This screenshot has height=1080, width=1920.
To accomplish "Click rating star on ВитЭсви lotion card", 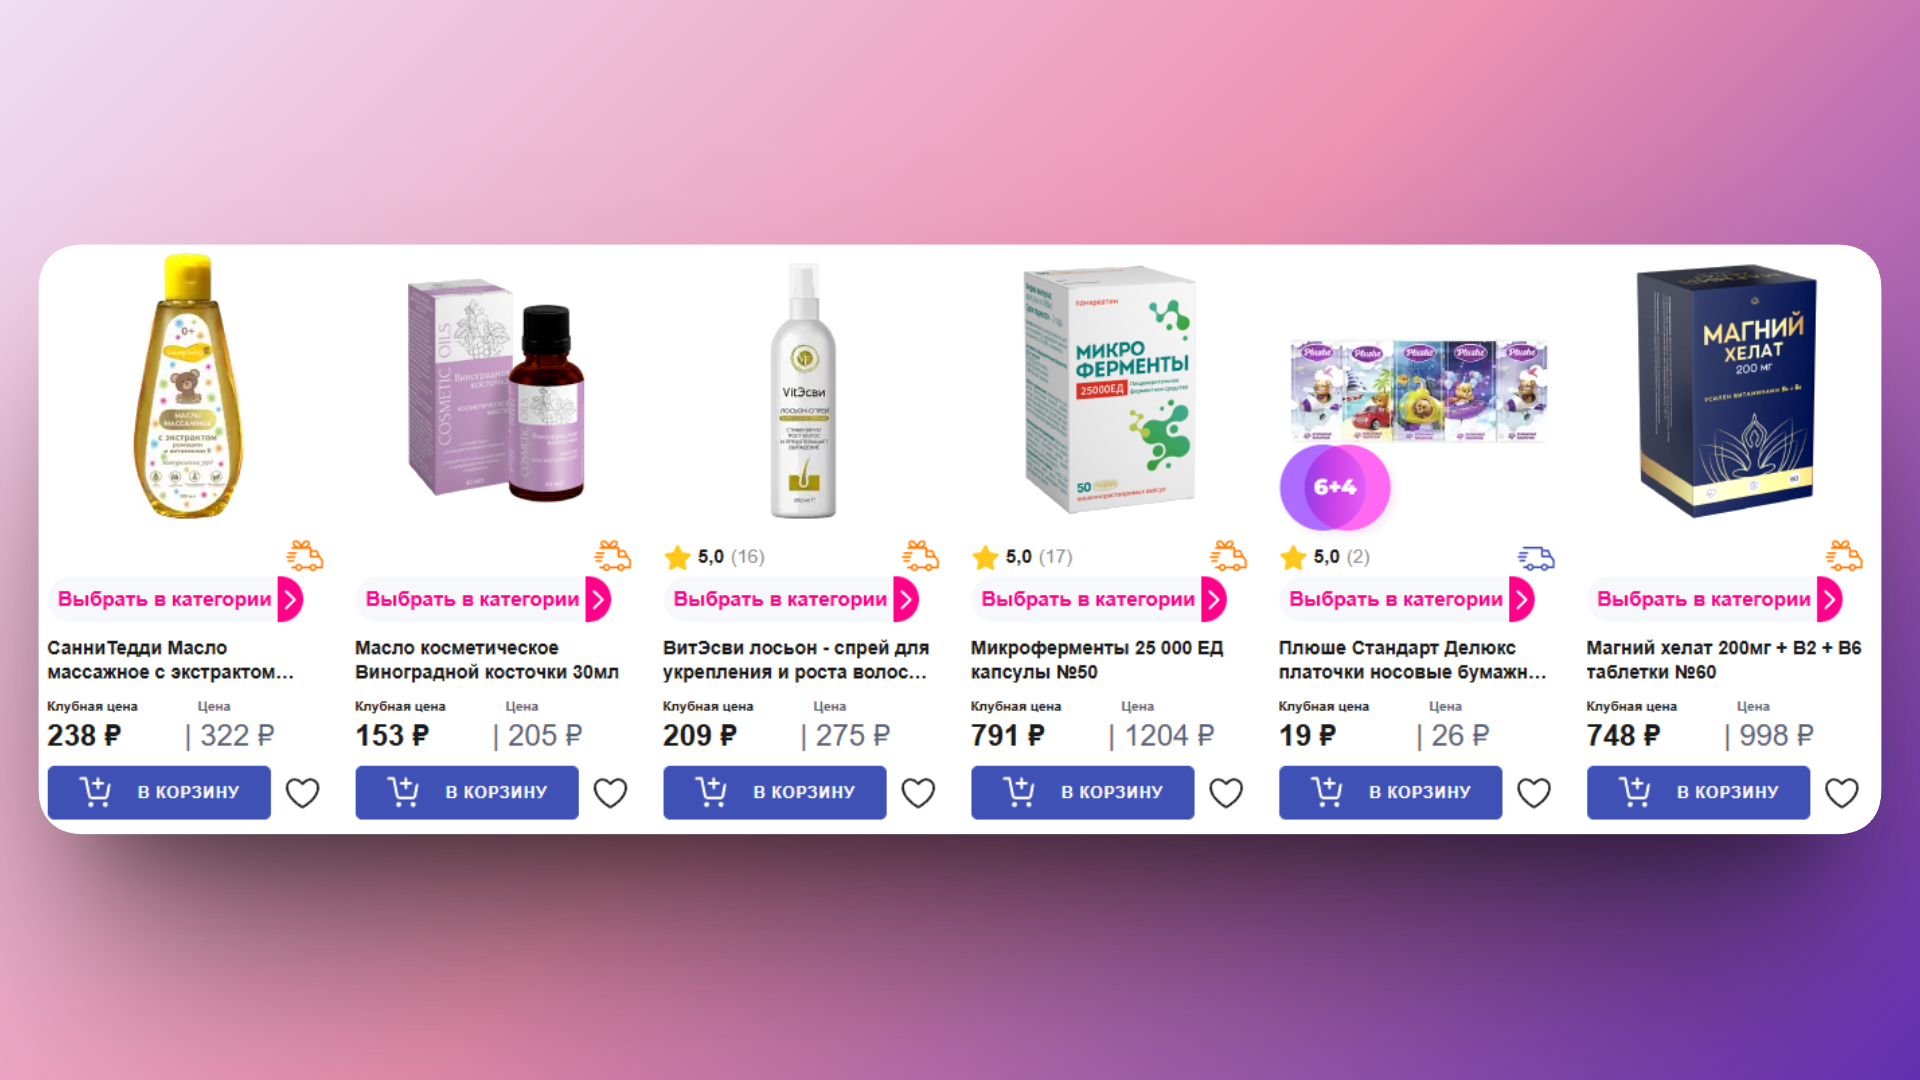I will [x=678, y=557].
